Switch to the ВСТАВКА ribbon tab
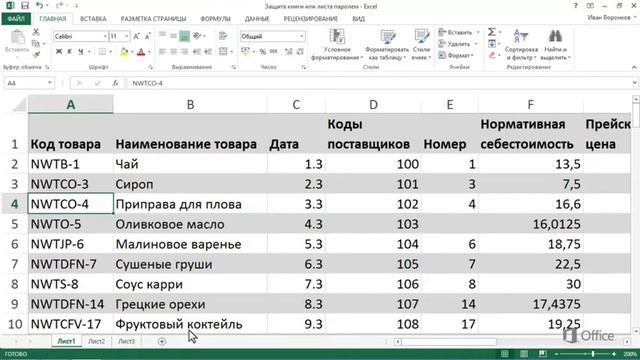Image resolution: width=640 pixels, height=360 pixels. click(x=93, y=19)
